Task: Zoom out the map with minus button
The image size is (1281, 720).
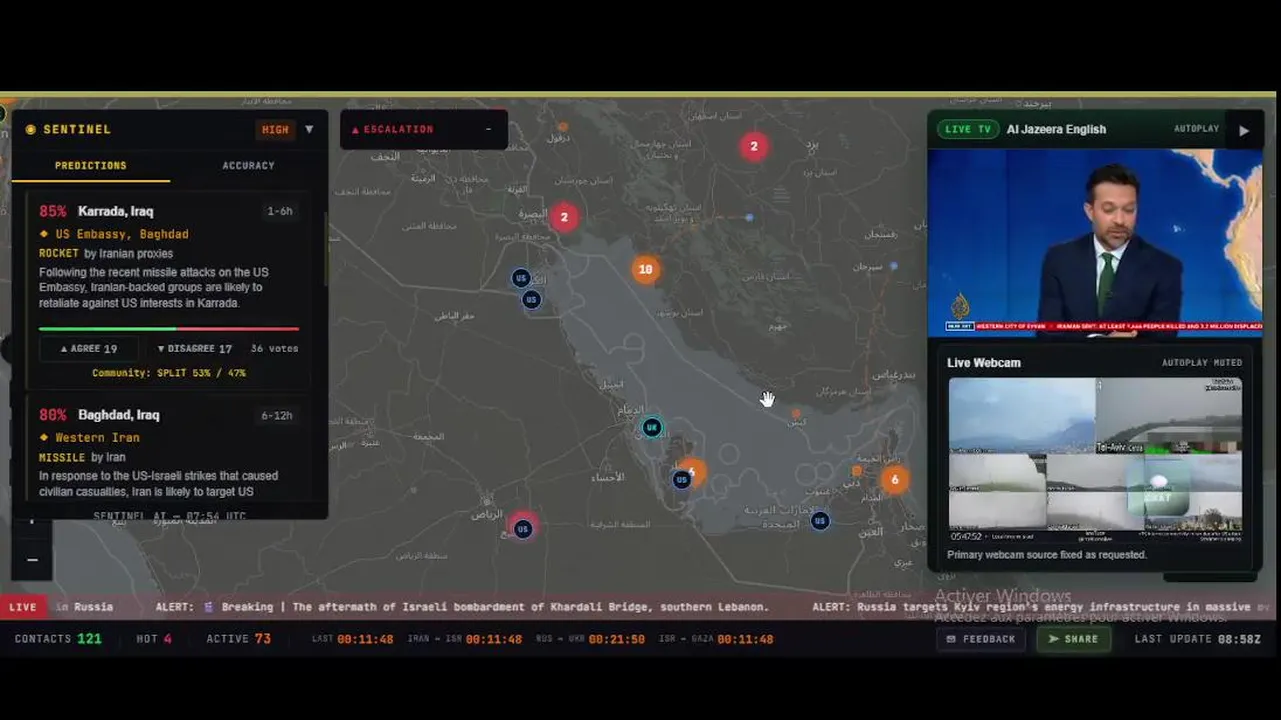Action: (32, 560)
